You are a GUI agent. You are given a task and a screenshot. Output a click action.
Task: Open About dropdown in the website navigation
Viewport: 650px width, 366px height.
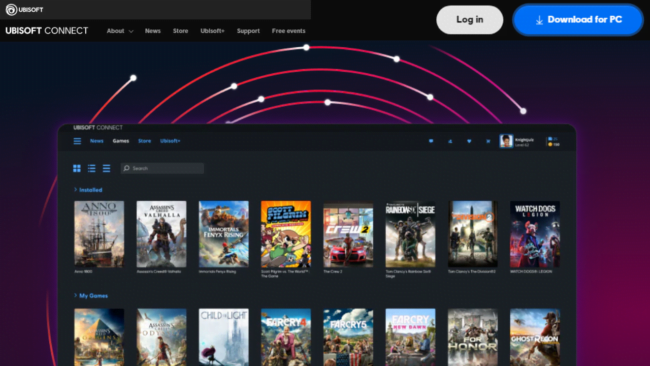pos(120,31)
